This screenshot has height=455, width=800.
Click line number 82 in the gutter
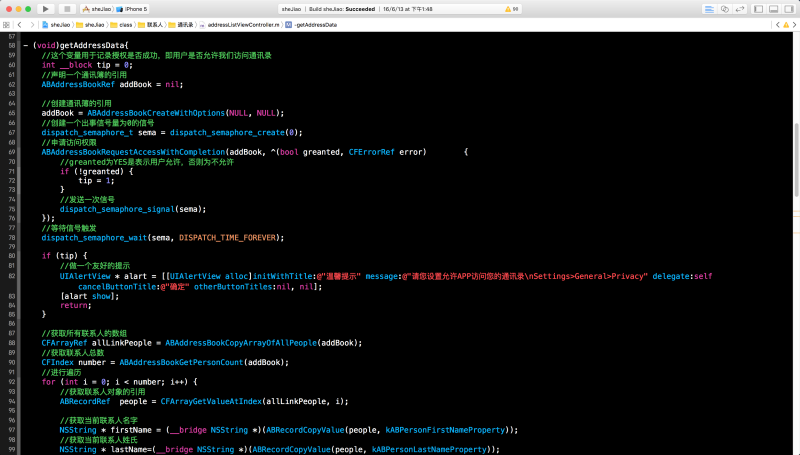[12, 276]
